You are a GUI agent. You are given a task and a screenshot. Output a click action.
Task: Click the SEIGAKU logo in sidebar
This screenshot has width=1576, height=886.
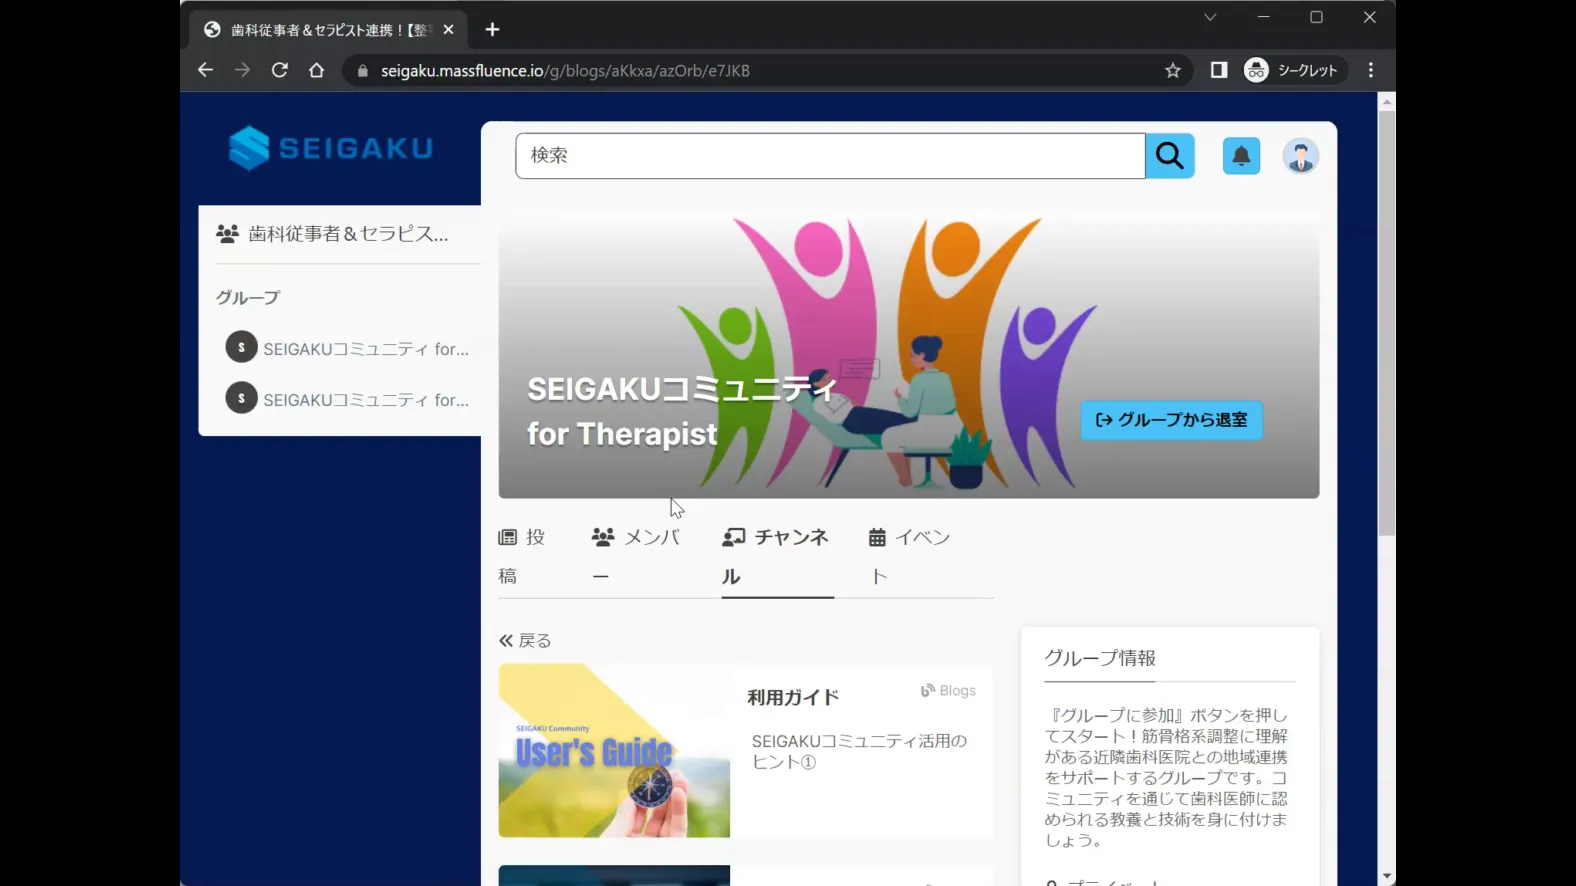(331, 148)
